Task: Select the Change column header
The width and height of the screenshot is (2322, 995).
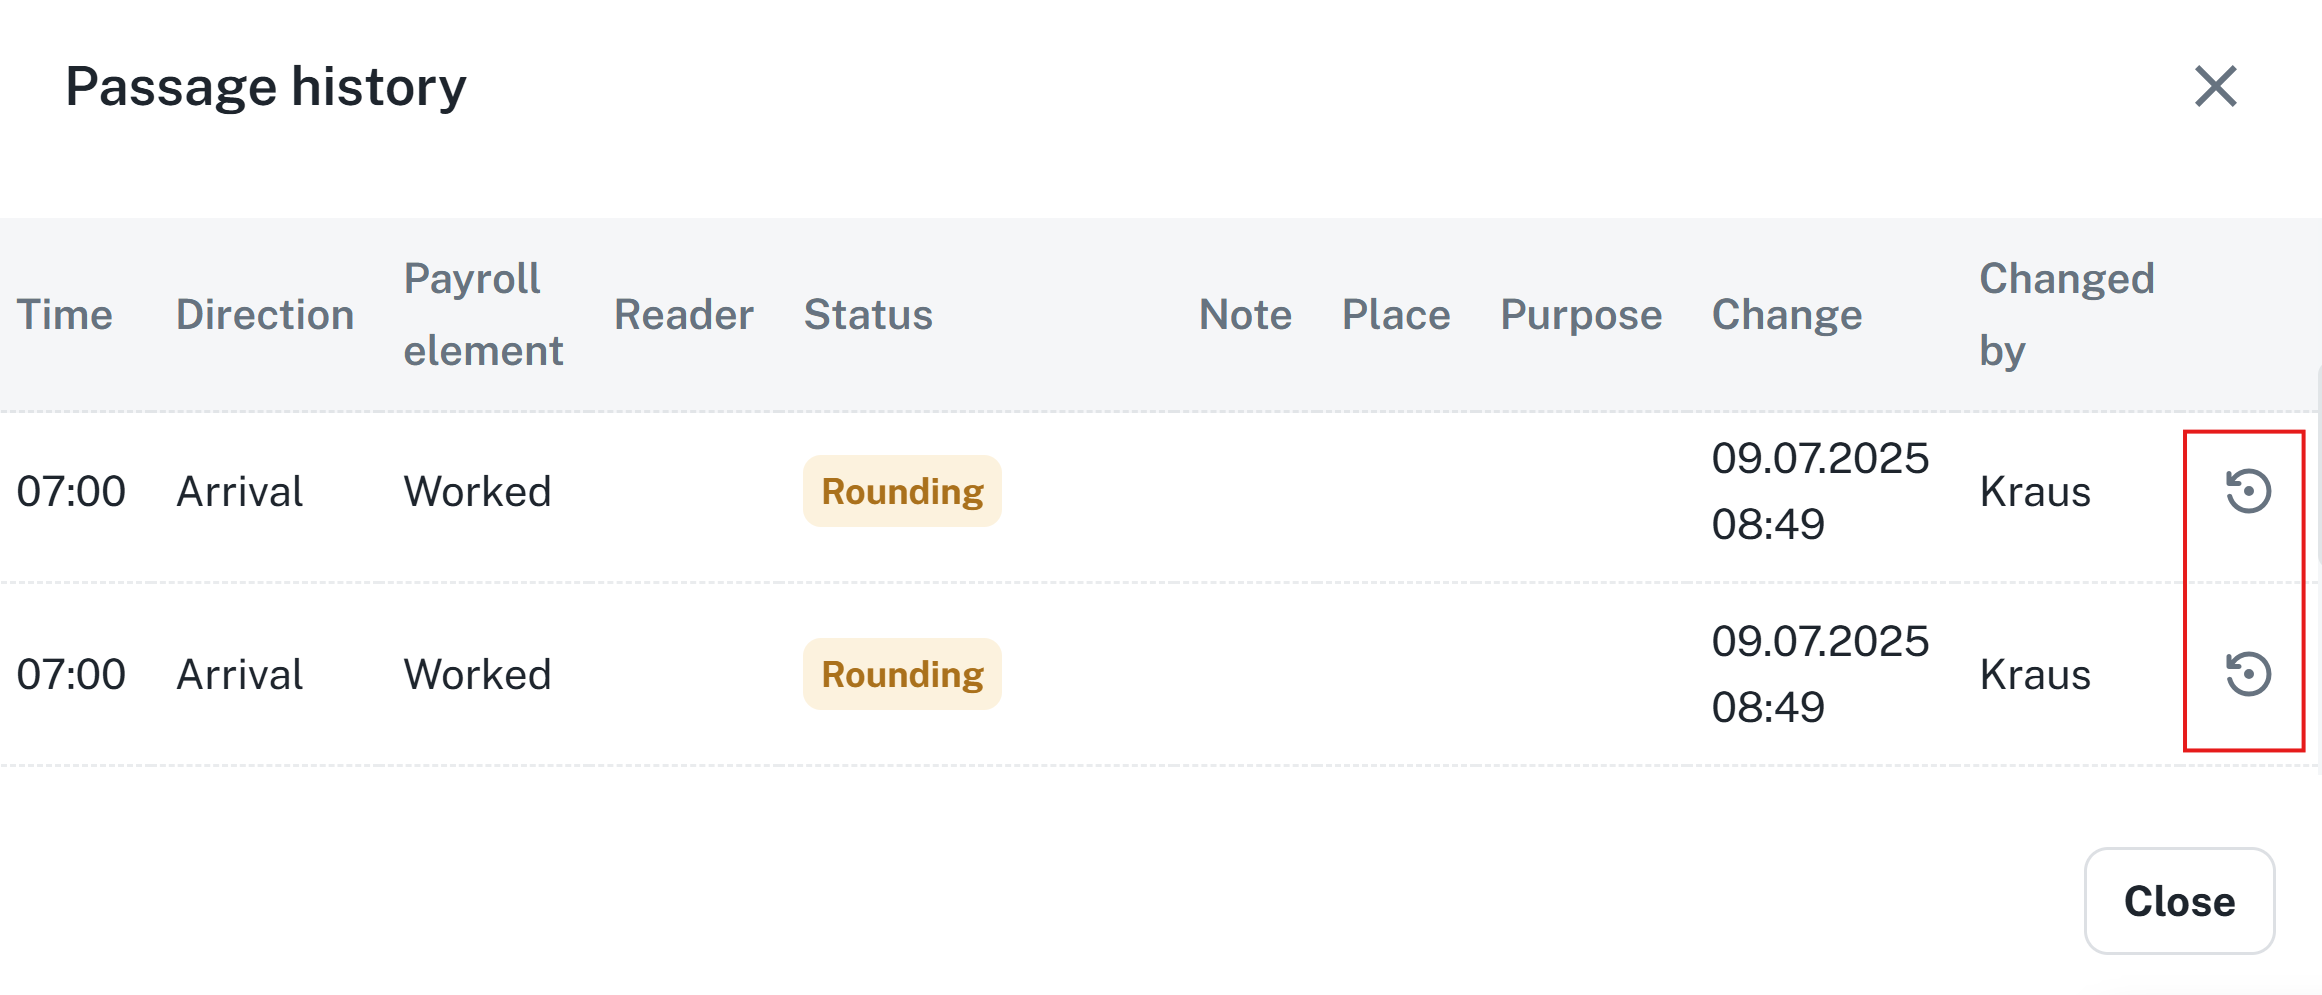Action: tap(1787, 315)
